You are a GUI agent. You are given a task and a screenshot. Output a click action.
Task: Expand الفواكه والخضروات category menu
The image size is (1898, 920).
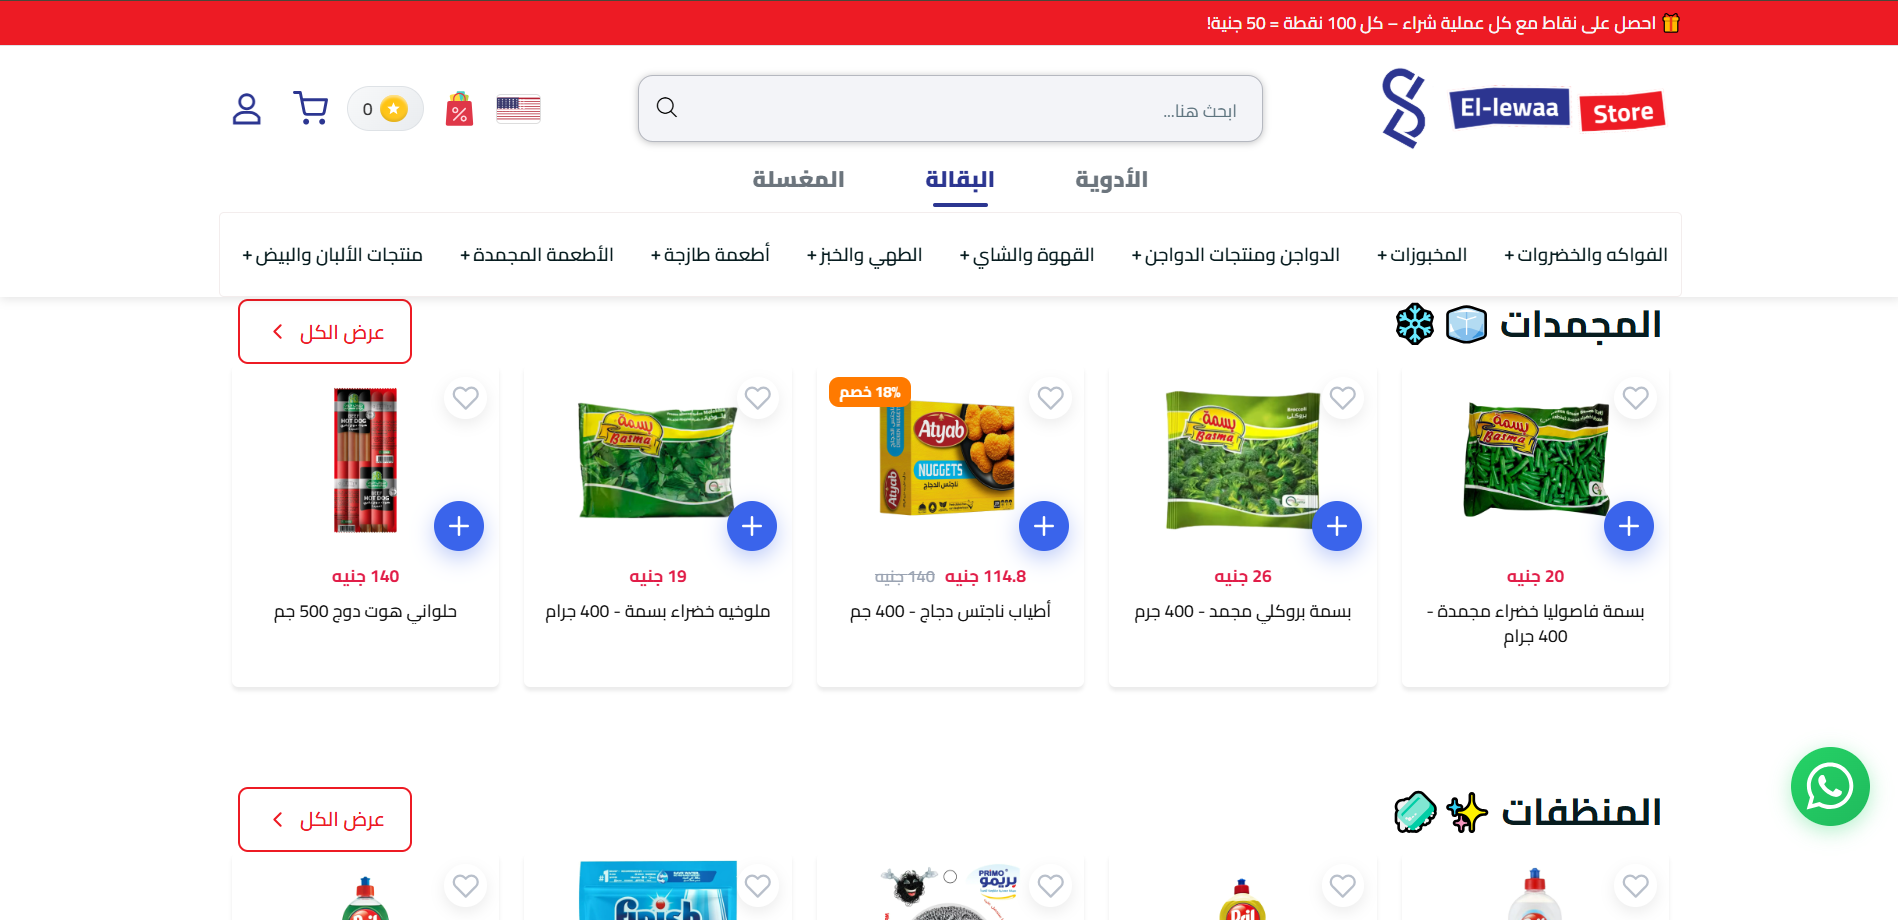(x=1586, y=255)
